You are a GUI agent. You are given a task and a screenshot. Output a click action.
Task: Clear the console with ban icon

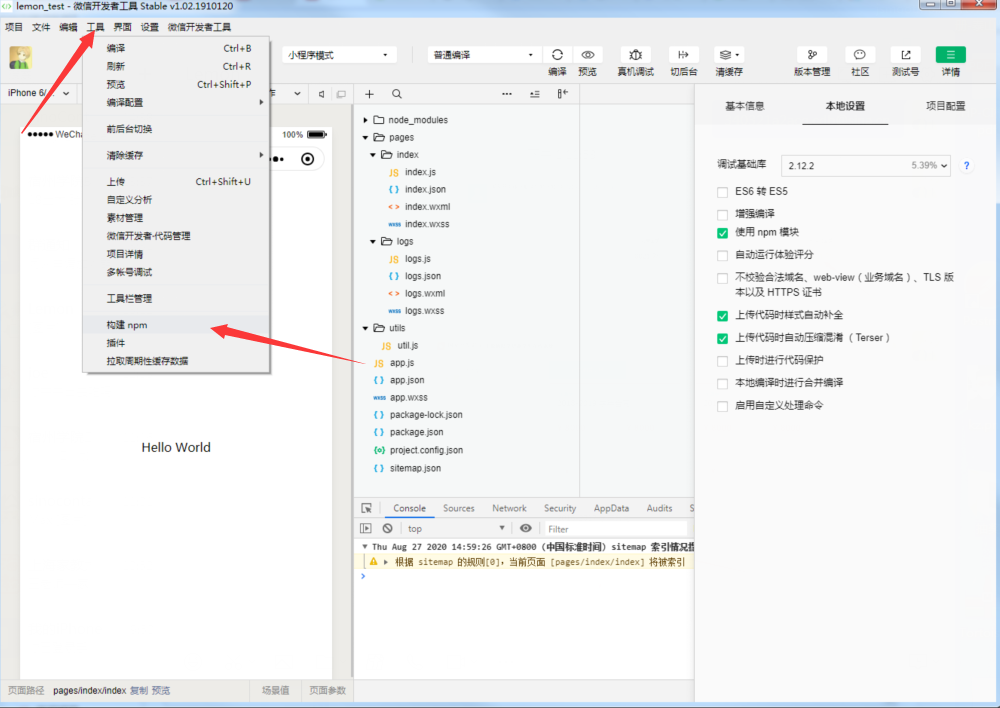387,528
